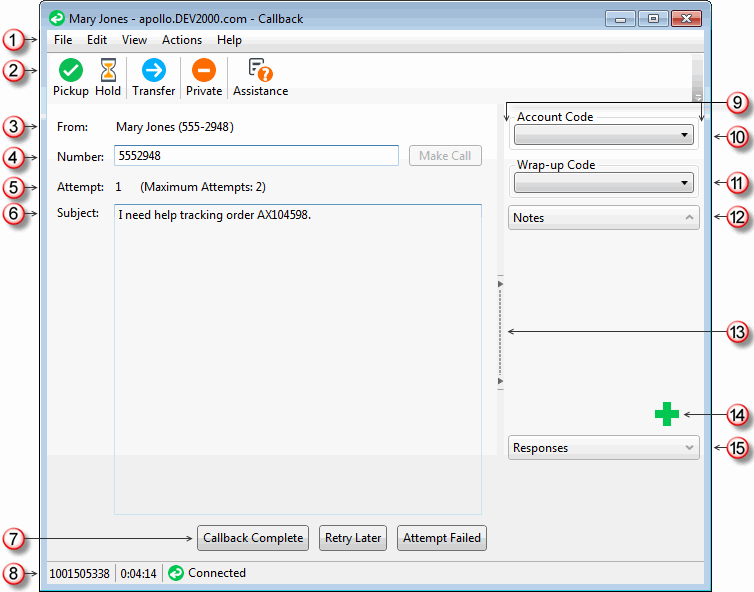The image size is (754, 592).
Task: Click the Callback Complete button
Action: click(253, 538)
